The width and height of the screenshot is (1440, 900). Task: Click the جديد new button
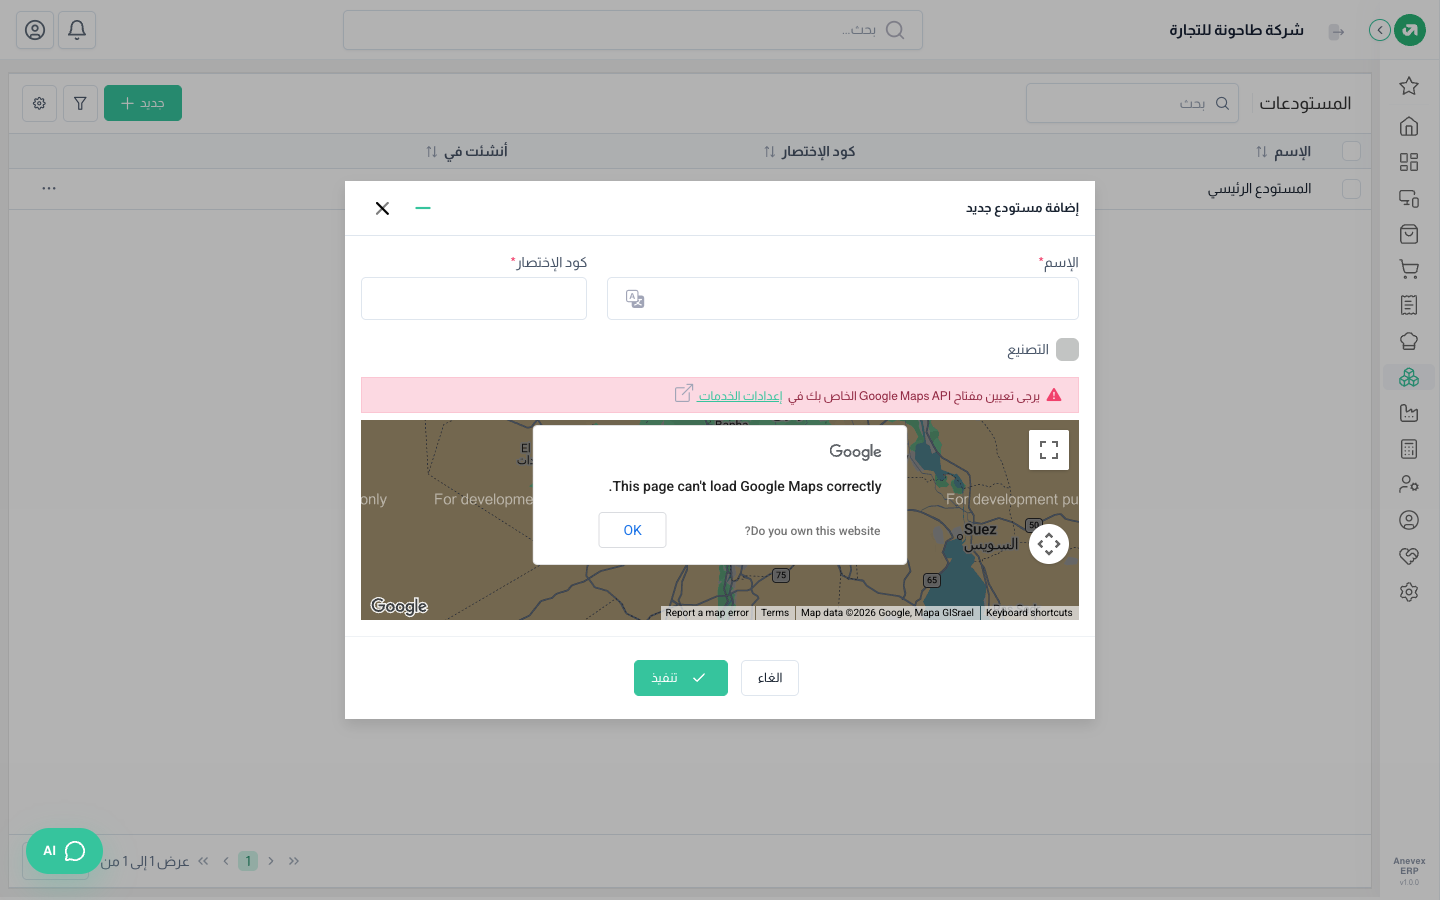pyautogui.click(x=143, y=103)
